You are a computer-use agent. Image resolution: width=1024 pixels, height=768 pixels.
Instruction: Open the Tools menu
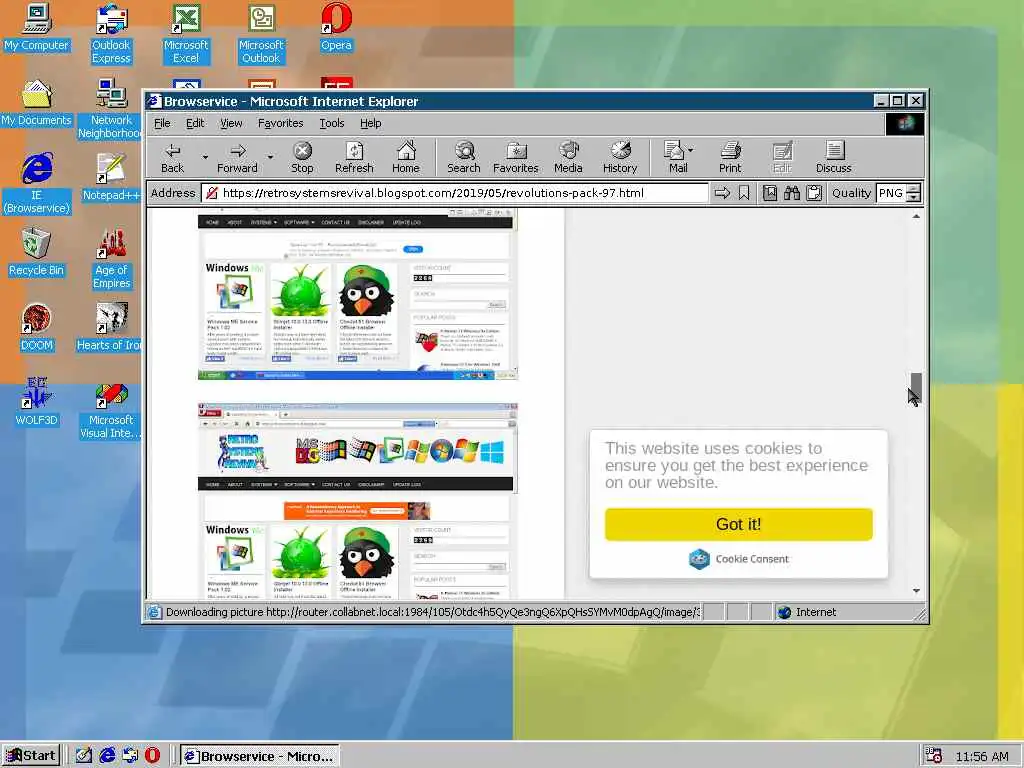(x=332, y=123)
